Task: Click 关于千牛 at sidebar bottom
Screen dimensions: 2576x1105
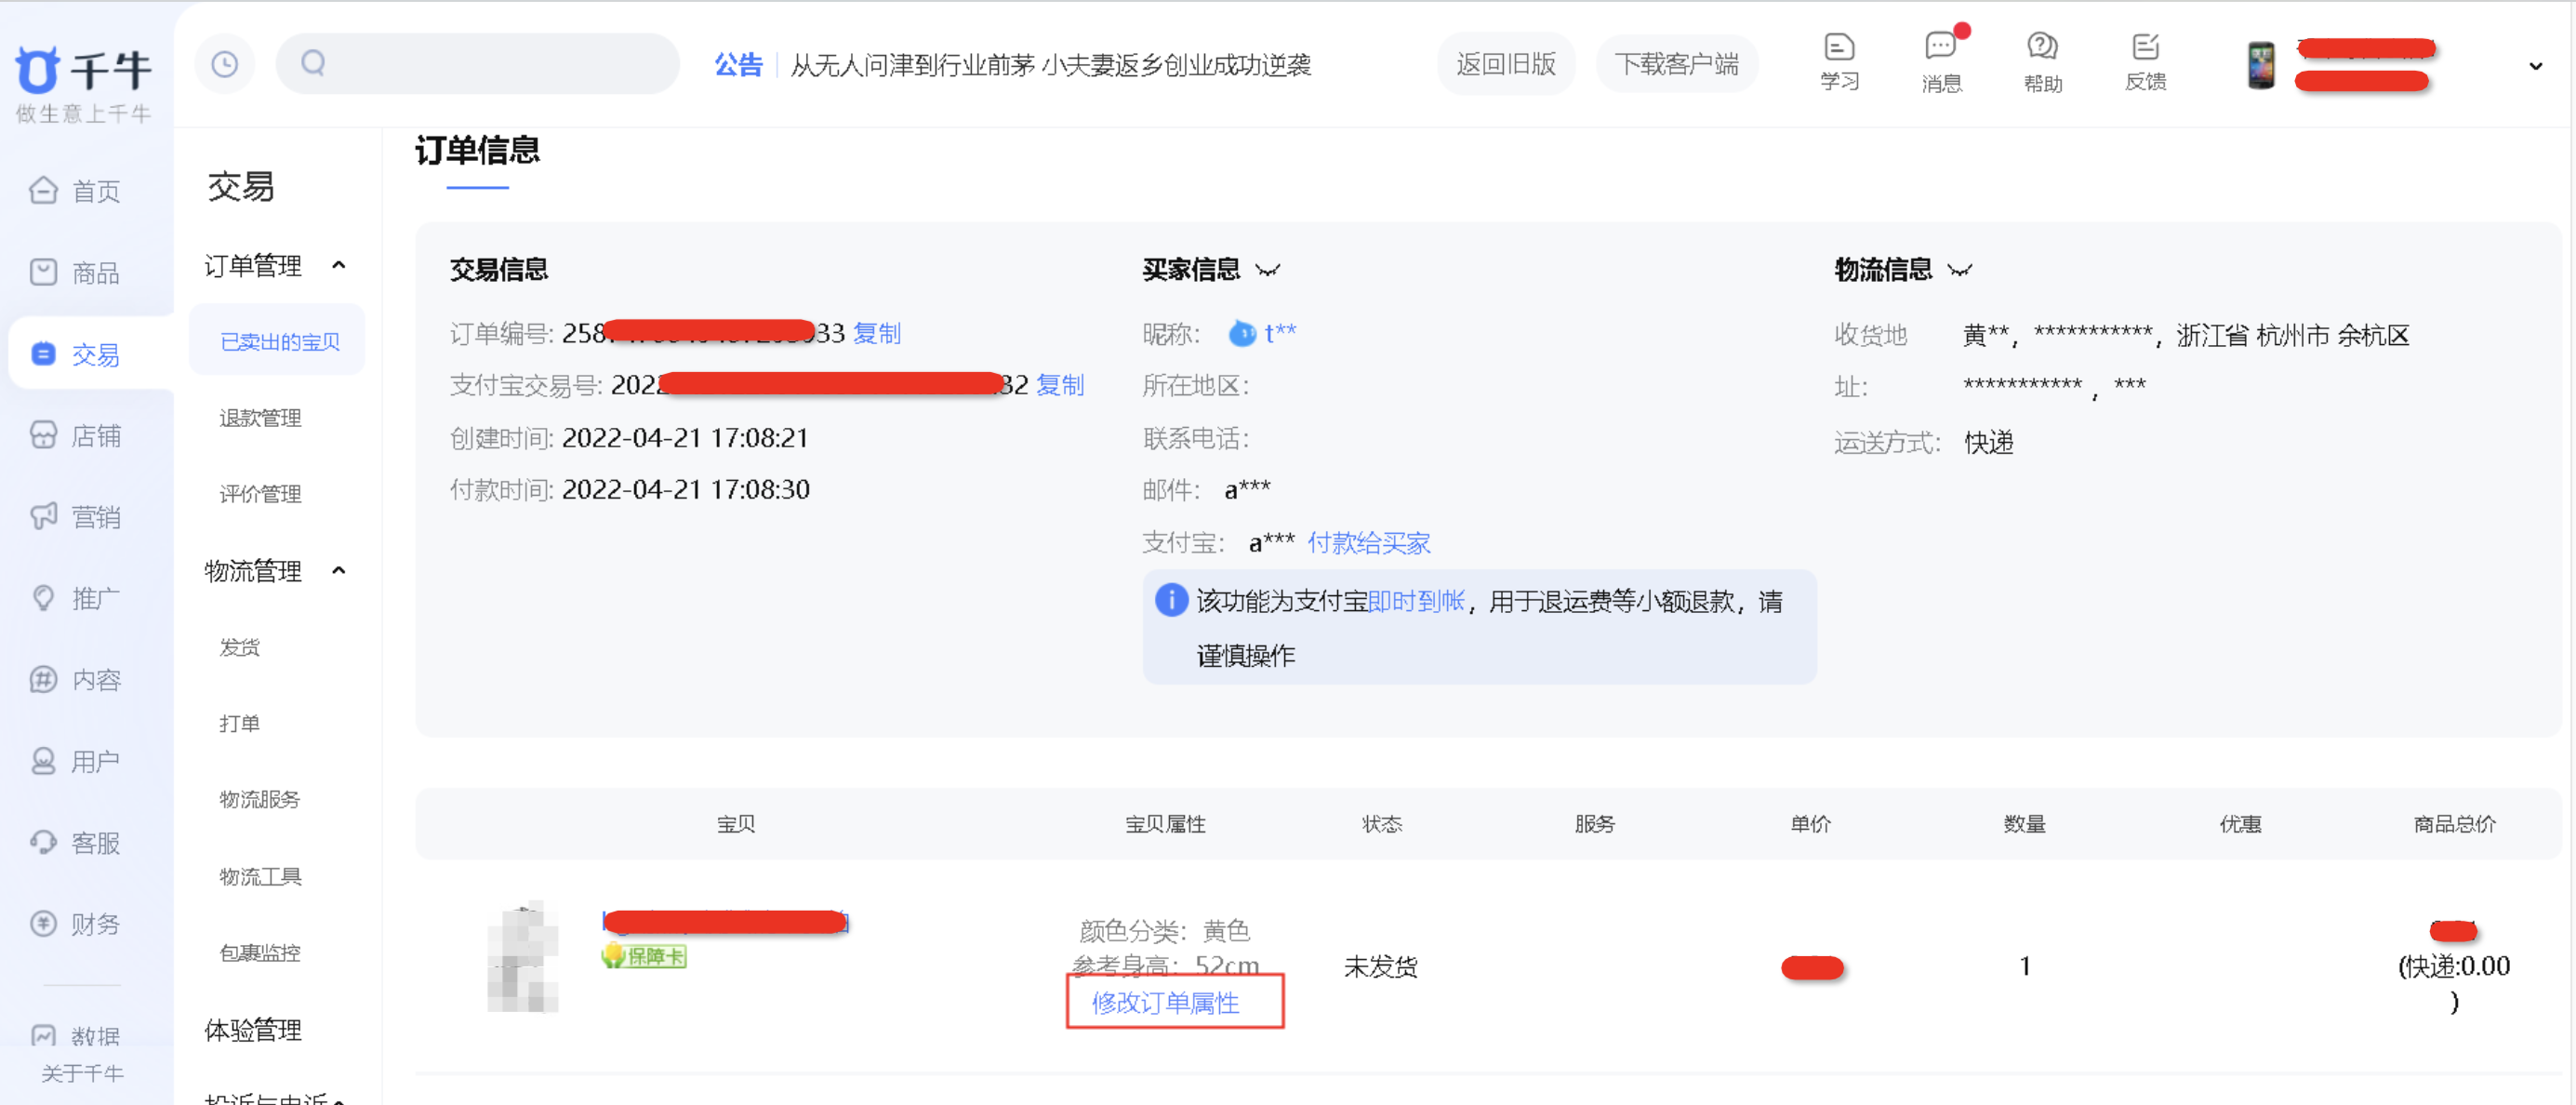Action: [82, 1073]
